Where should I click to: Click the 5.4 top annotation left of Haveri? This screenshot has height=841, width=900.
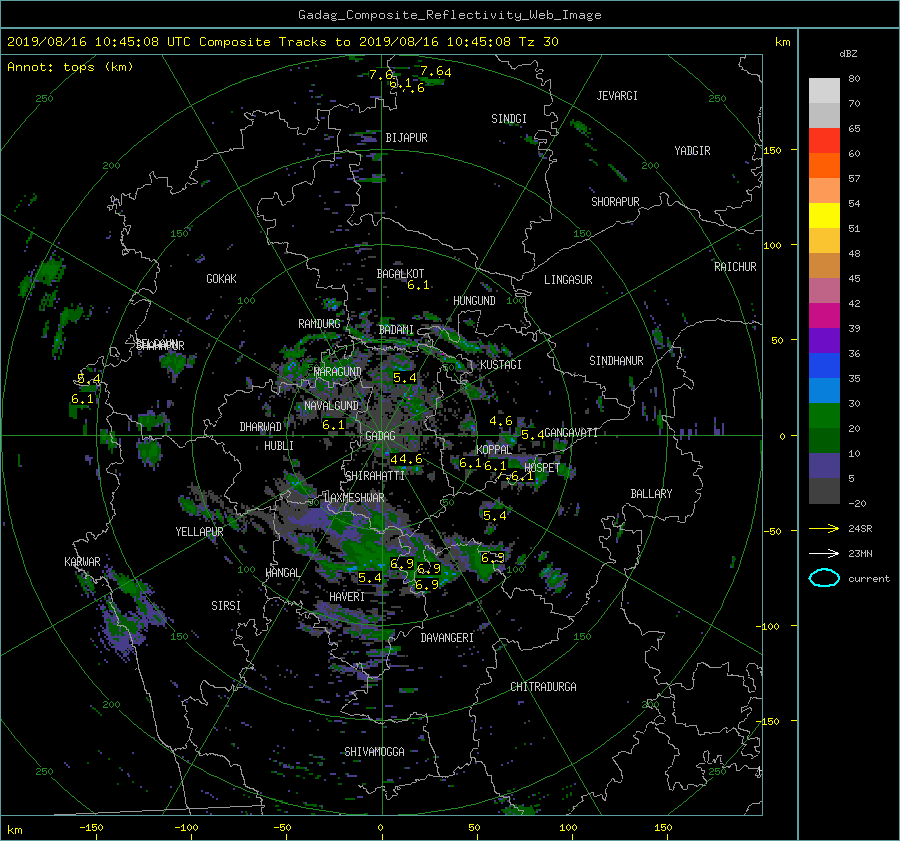[x=370, y=578]
